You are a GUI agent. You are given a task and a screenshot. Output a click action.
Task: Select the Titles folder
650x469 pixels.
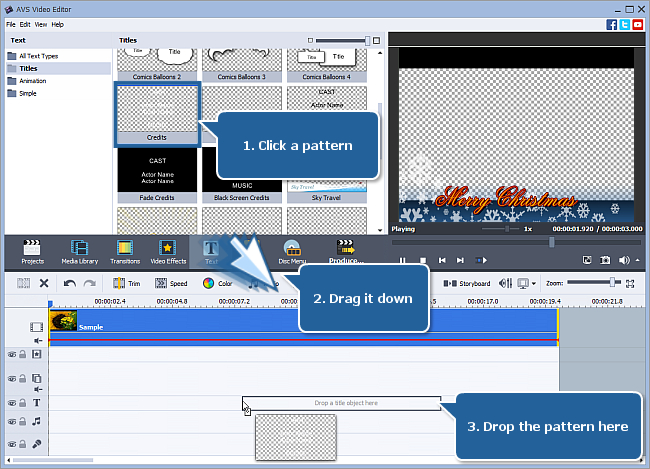59,68
